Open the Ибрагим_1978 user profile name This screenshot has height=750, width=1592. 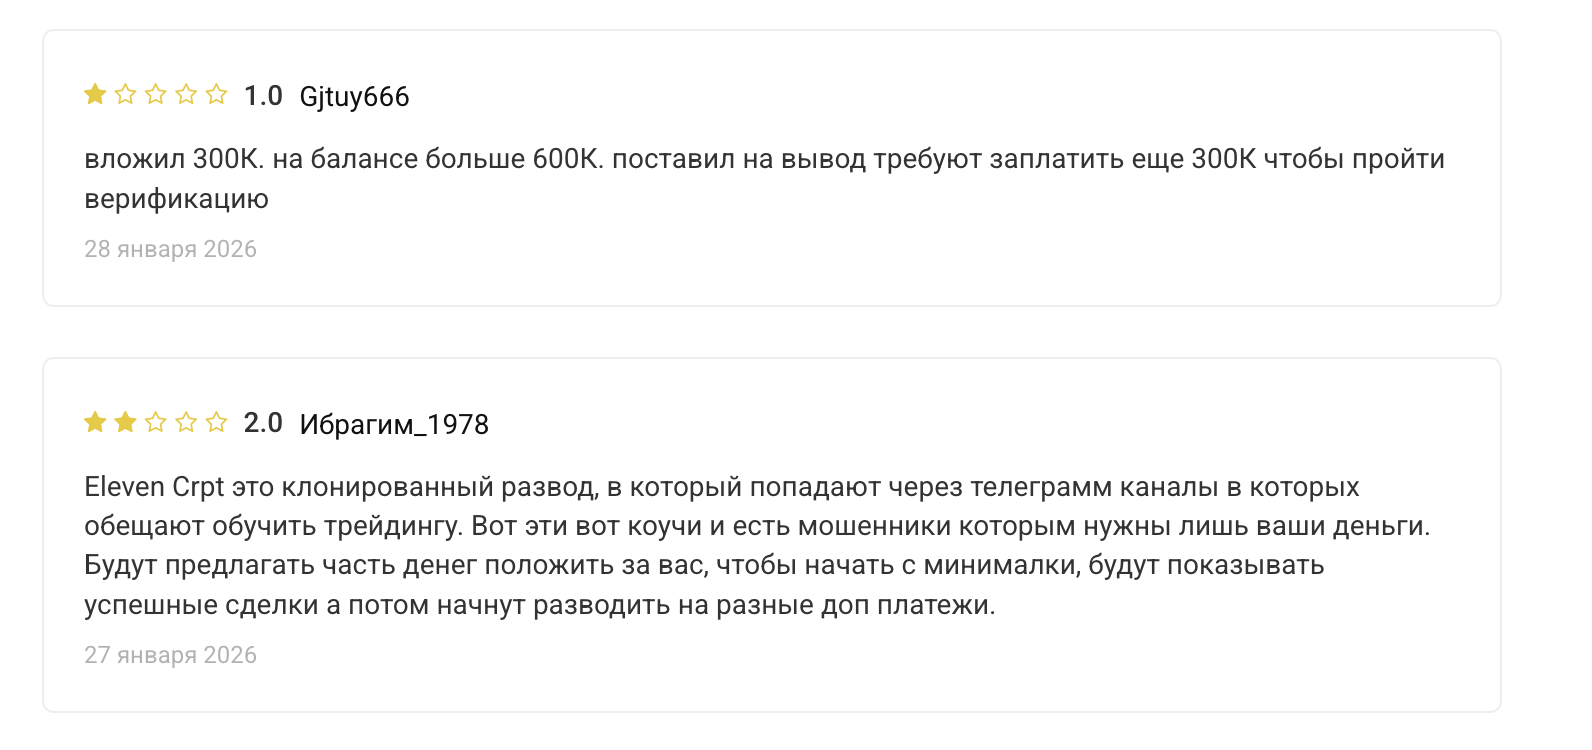[x=394, y=425]
